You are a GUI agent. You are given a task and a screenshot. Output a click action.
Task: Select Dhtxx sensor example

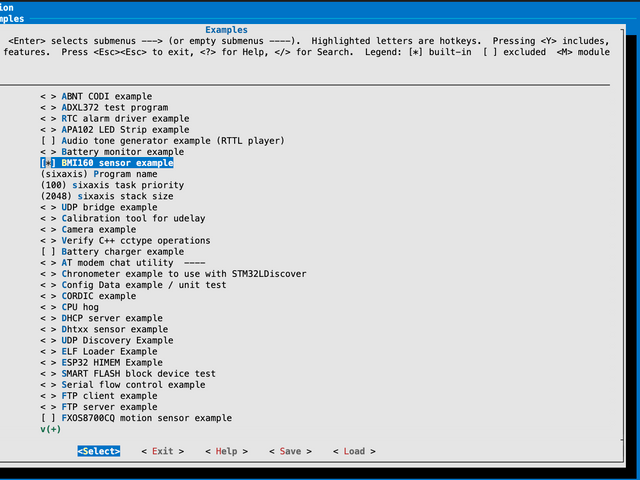[x=104, y=329]
